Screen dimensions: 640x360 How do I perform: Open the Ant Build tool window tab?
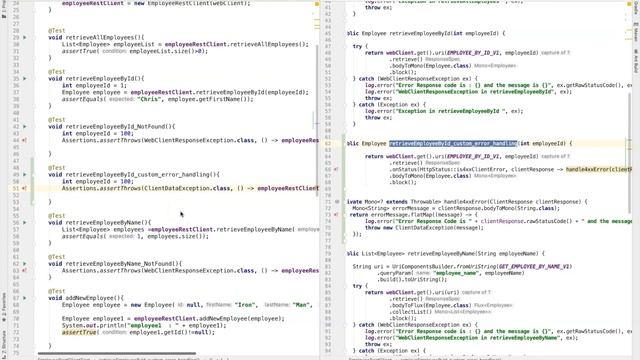pyautogui.click(x=636, y=61)
